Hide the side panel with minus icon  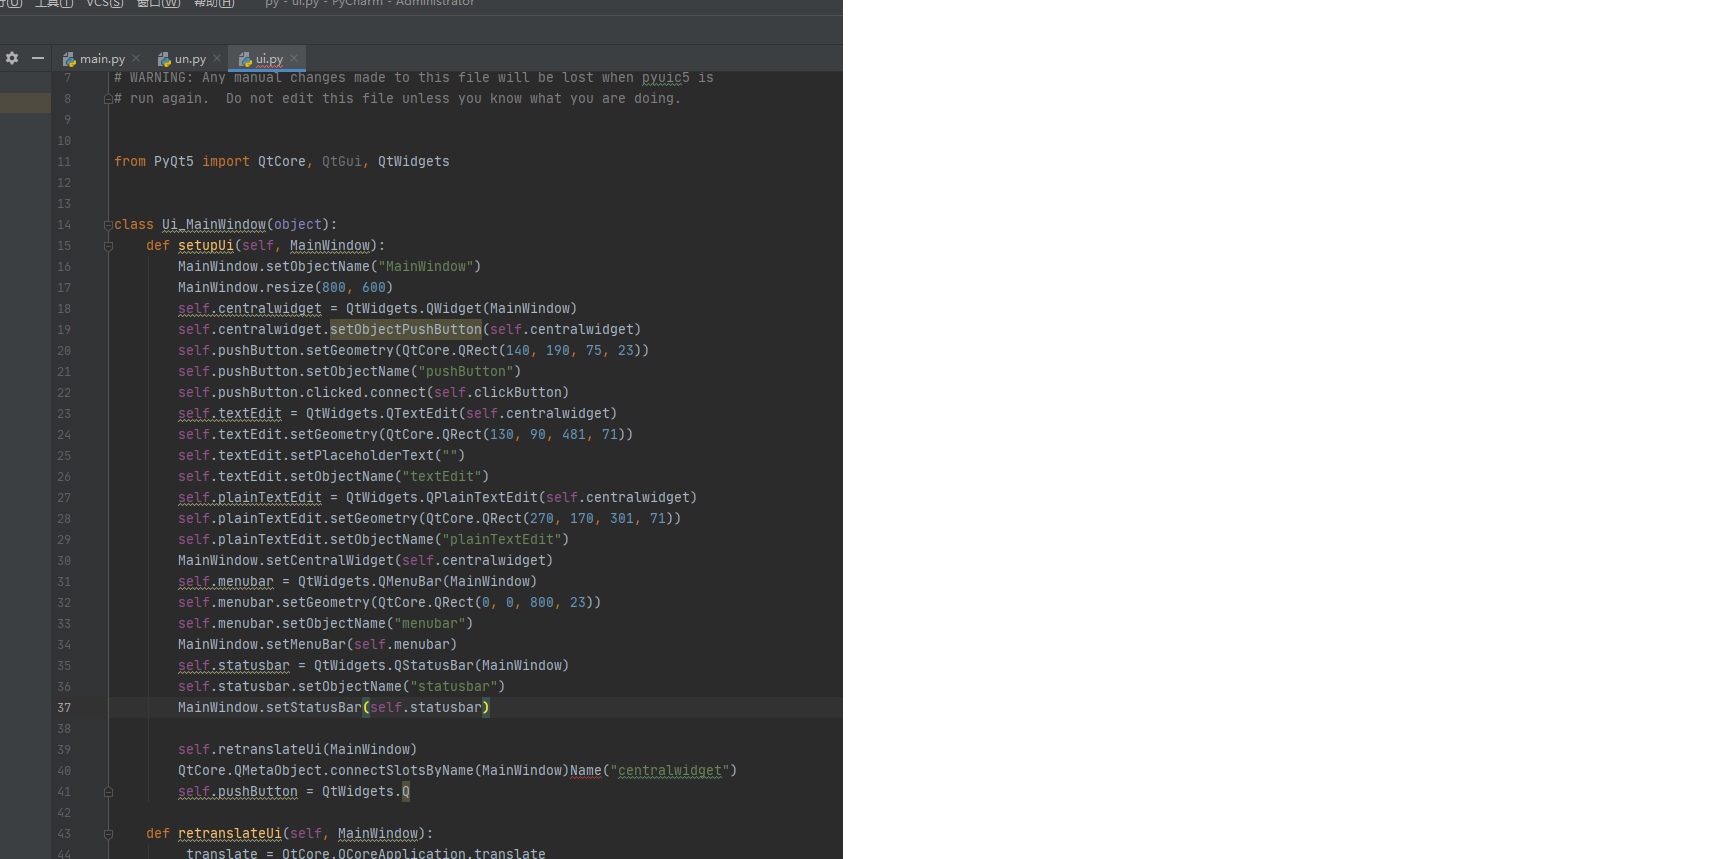pos(38,58)
